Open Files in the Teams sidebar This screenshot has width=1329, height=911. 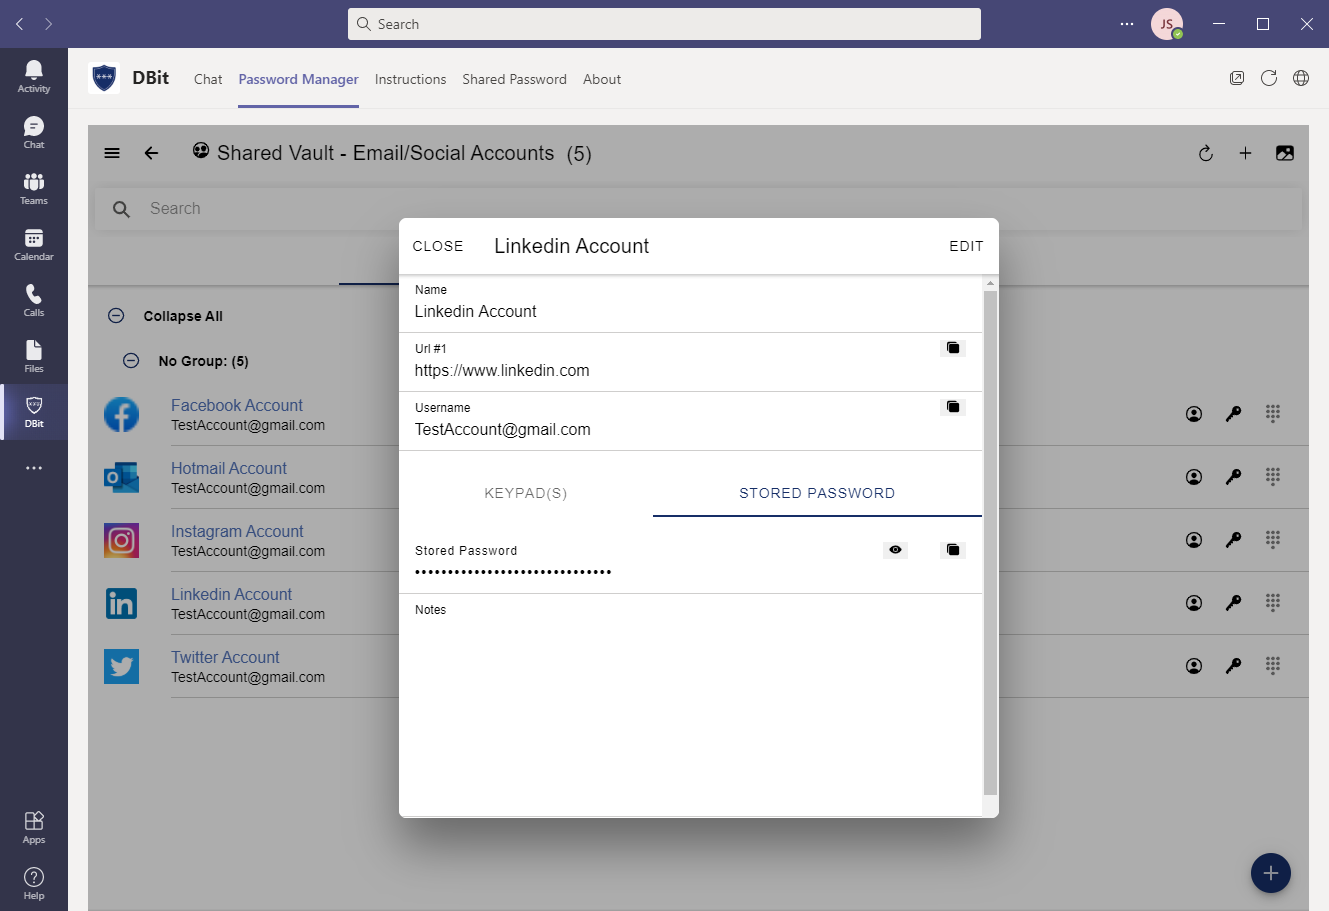click(34, 356)
